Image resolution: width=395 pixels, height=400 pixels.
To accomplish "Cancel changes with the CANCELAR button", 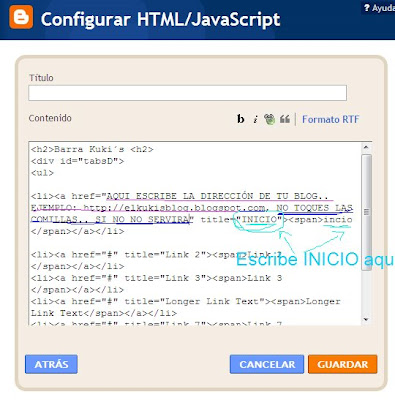I will (x=267, y=364).
